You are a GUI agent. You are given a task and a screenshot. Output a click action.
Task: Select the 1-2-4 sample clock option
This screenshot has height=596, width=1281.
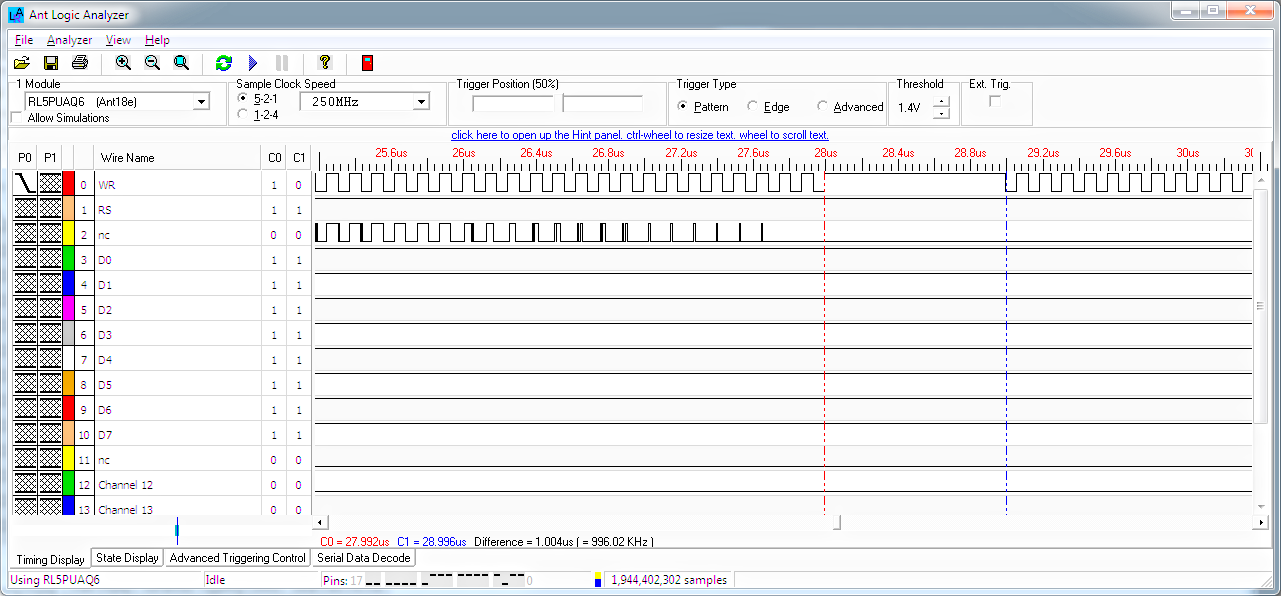click(243, 115)
